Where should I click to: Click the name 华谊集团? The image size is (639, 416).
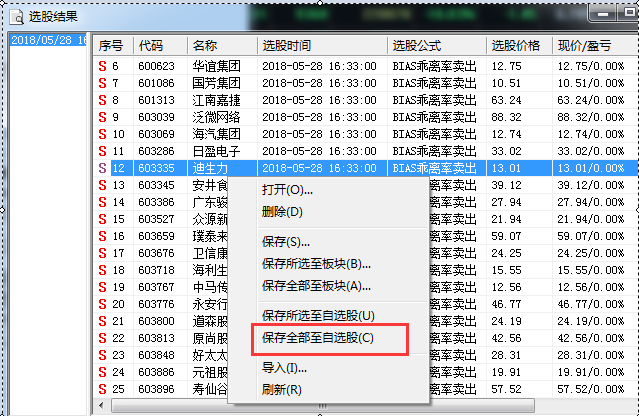tap(216, 66)
